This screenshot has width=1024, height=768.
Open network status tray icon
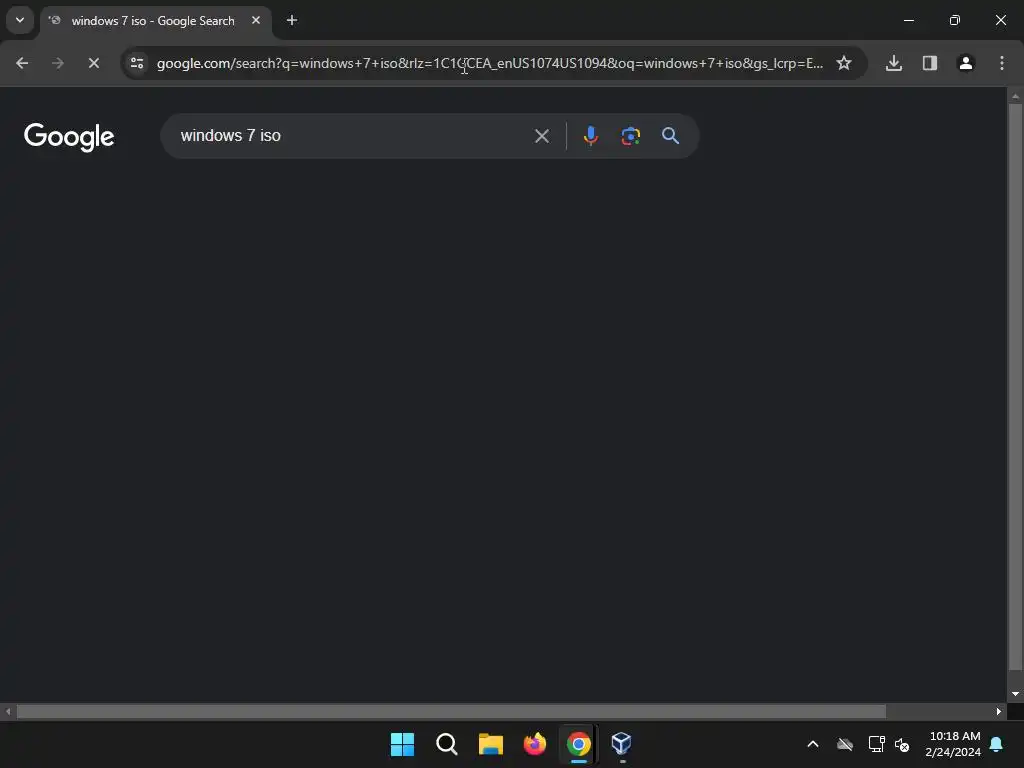coord(876,744)
